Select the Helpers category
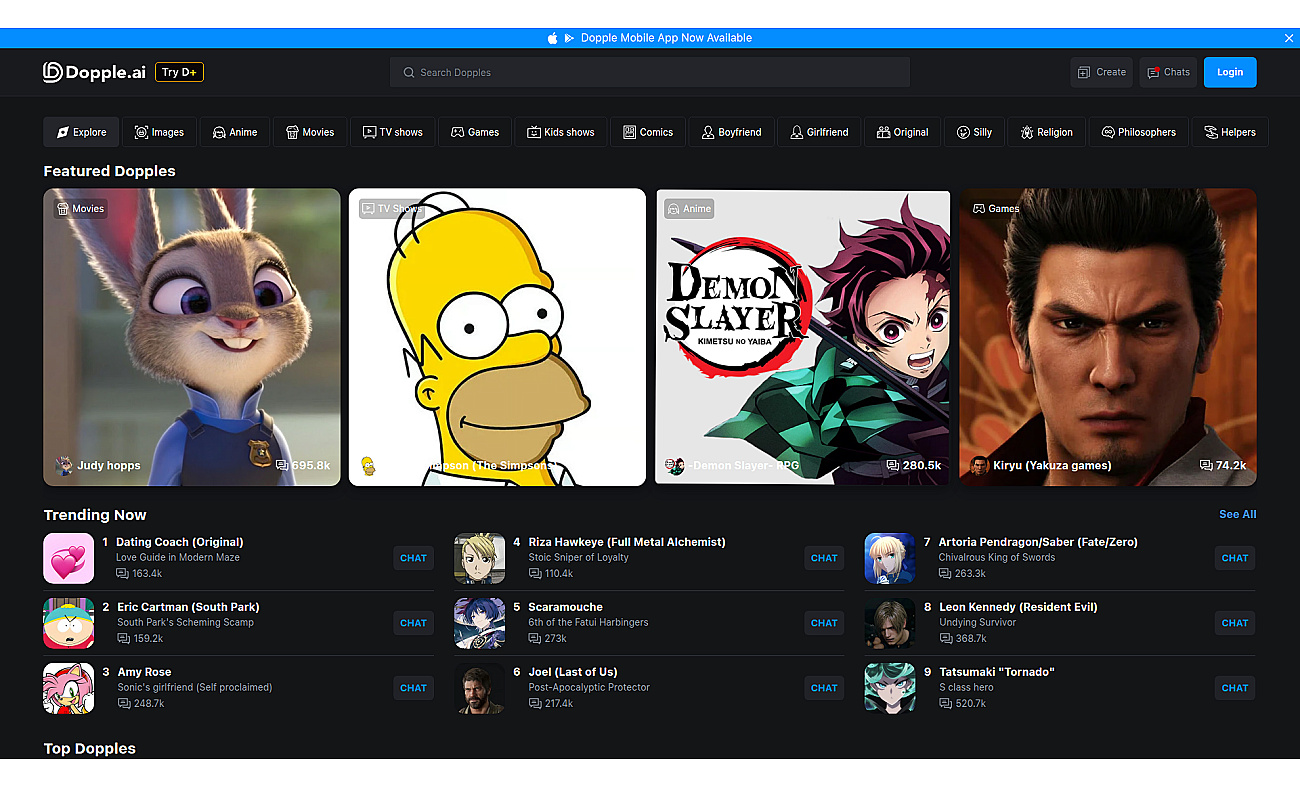Viewport: 1300px width, 788px height. (1230, 132)
